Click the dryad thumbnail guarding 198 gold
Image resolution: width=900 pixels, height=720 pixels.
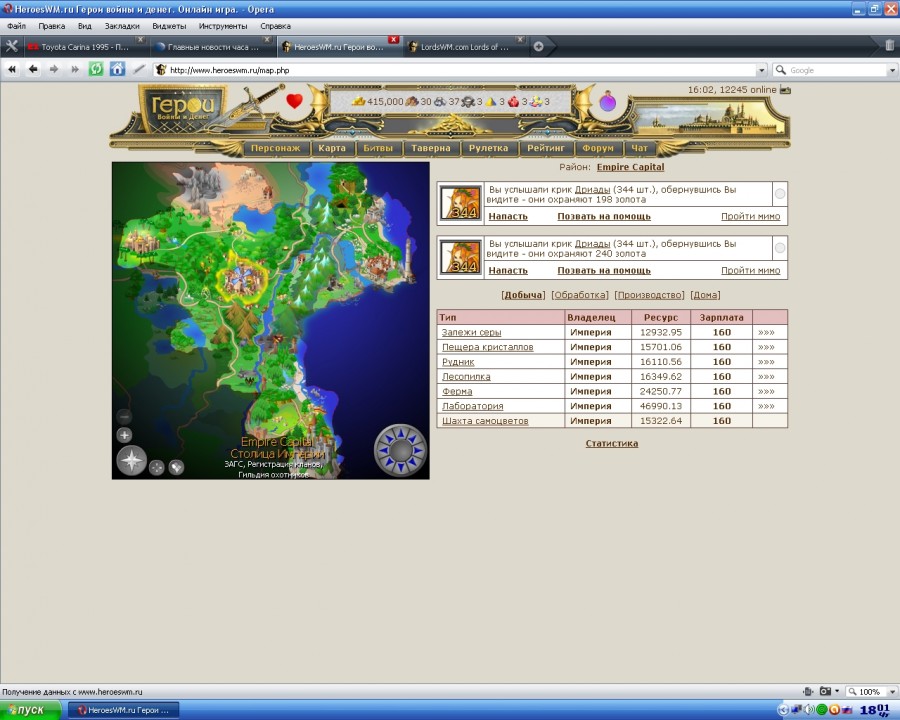[461, 203]
